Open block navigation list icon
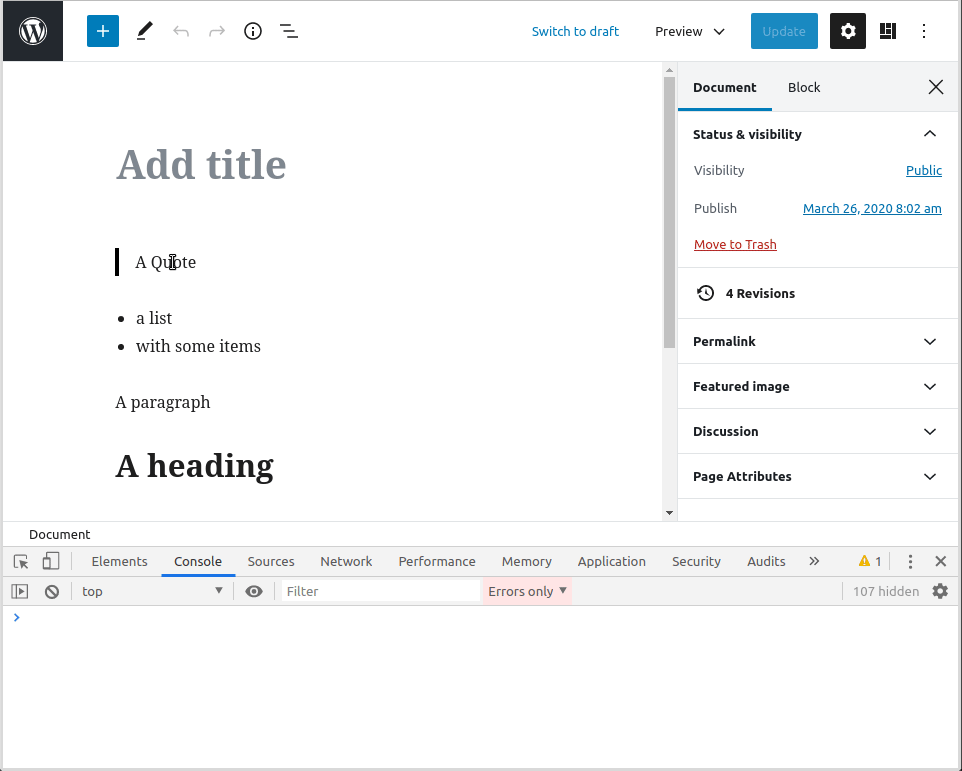 tap(289, 31)
